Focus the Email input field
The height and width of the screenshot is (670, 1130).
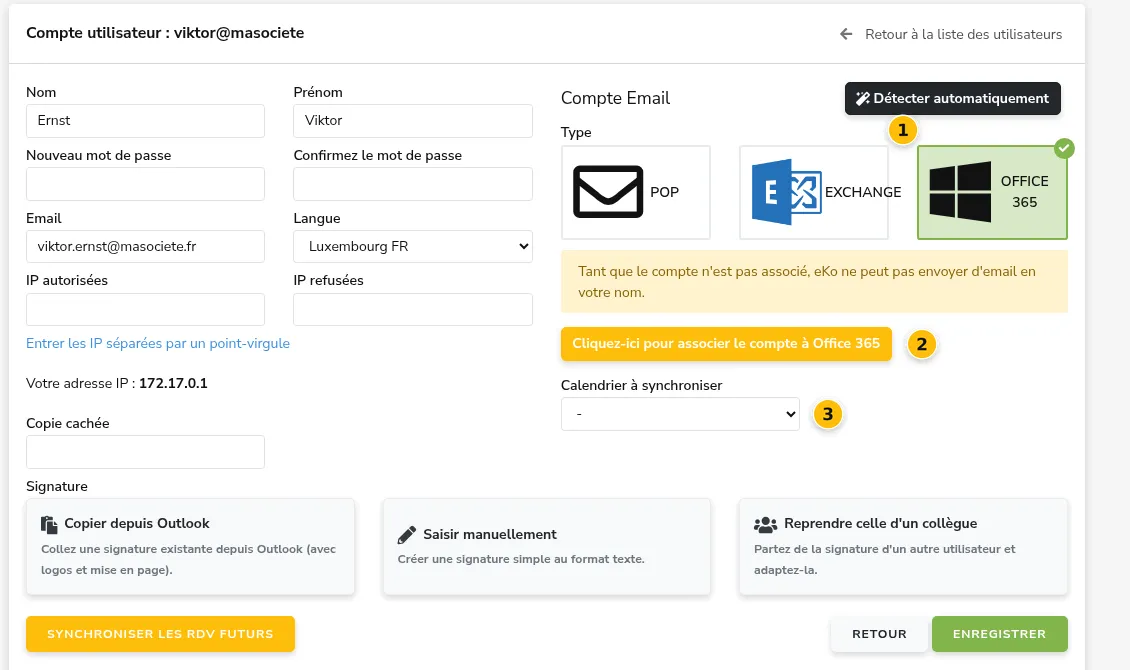click(x=146, y=246)
